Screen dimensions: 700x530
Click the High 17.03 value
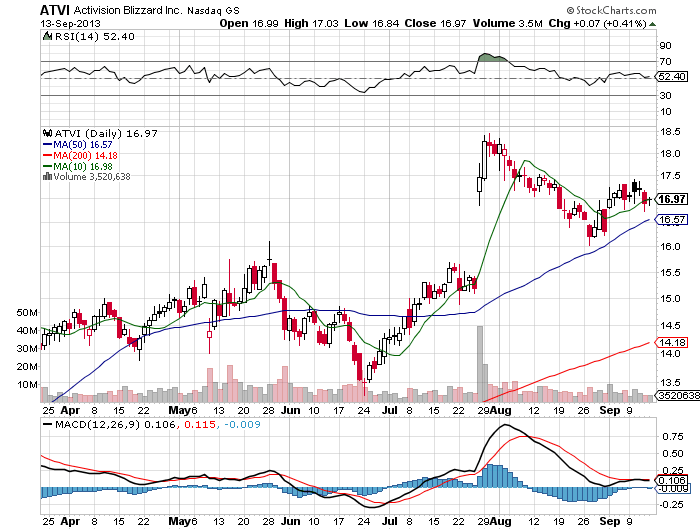(x=312, y=23)
